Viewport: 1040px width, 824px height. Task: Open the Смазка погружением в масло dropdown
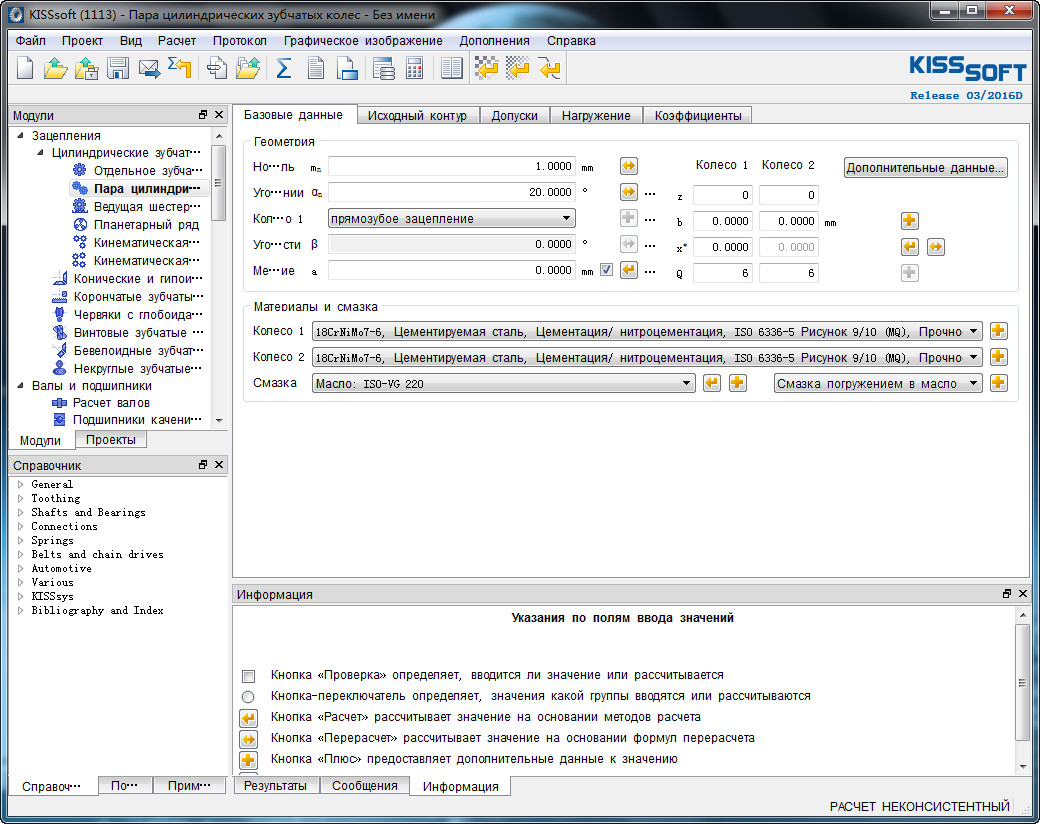pyautogui.click(x=878, y=383)
